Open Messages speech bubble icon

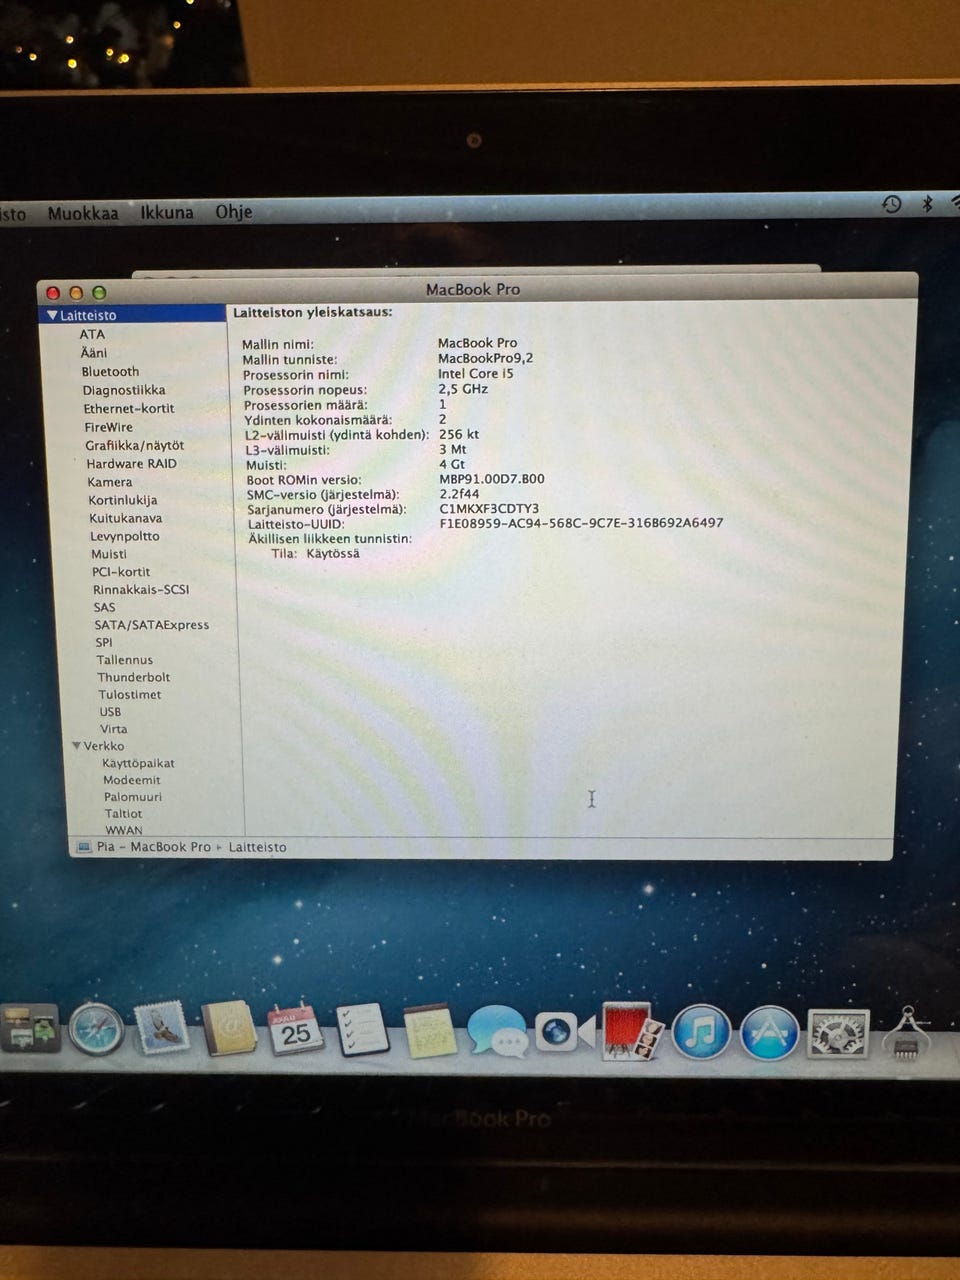tap(497, 1032)
